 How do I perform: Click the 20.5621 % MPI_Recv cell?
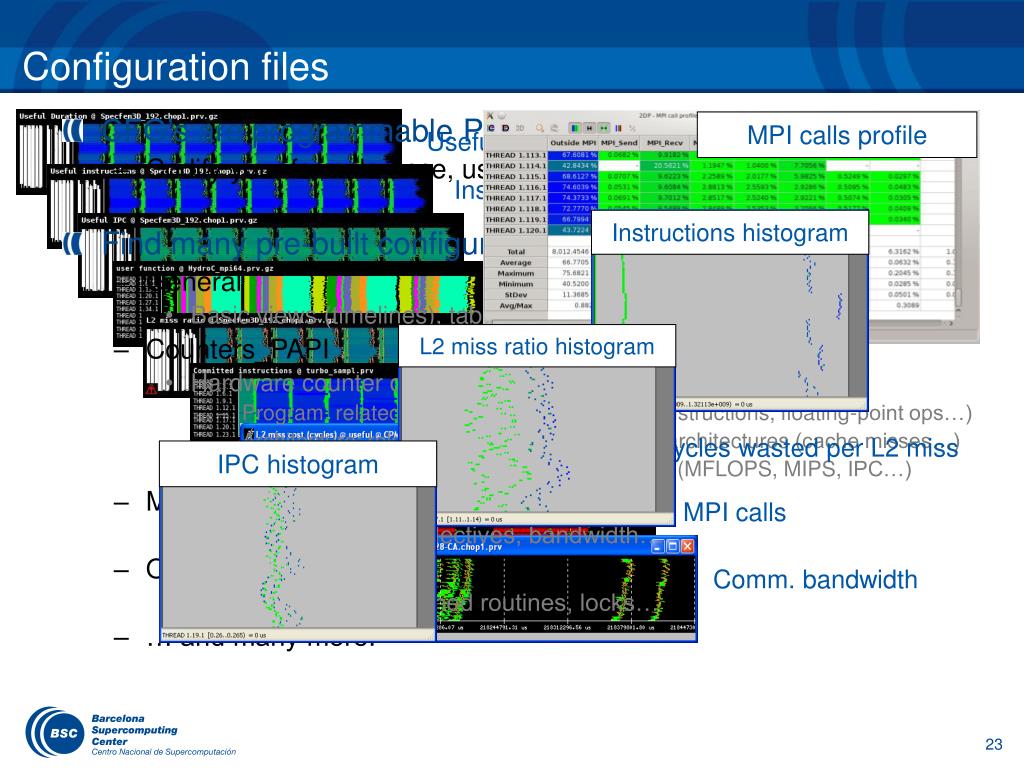click(665, 166)
